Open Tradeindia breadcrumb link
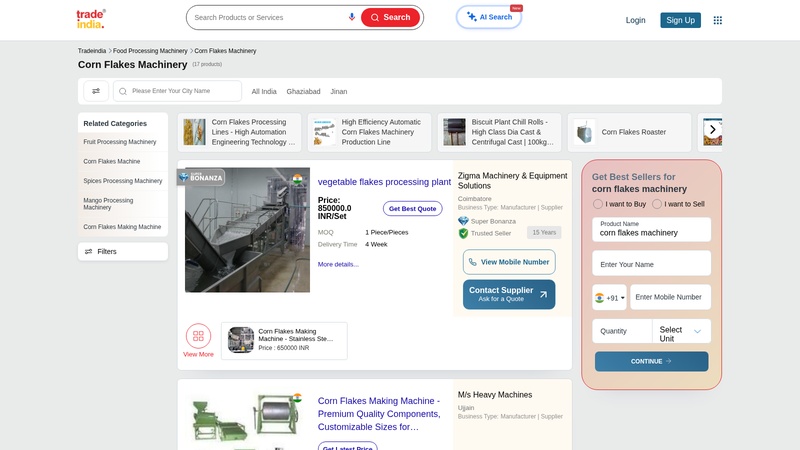Screen dimensions: 800x450 [x=92, y=51]
